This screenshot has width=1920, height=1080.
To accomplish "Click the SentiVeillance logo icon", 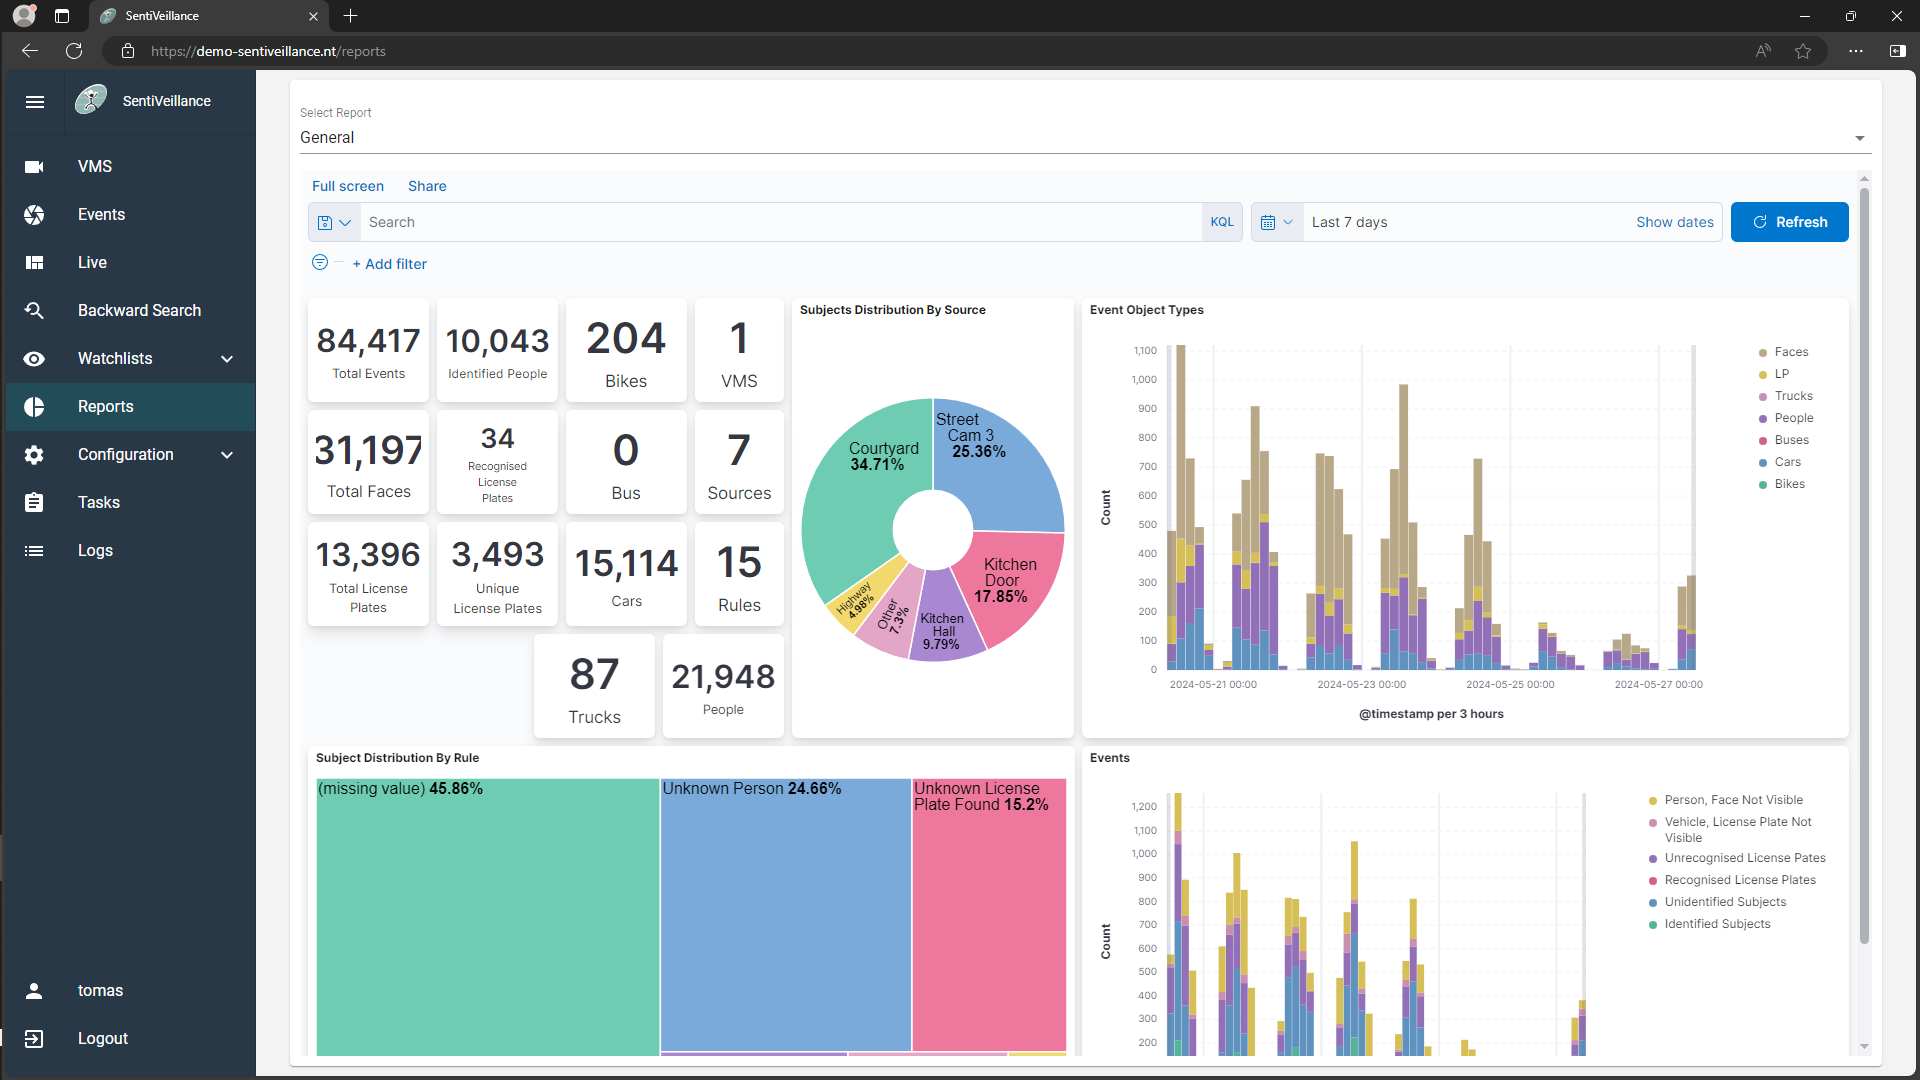I will click(91, 100).
